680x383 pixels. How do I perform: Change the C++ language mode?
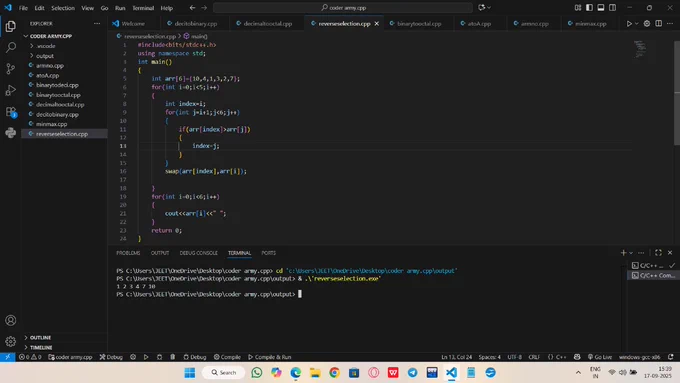click(561, 357)
